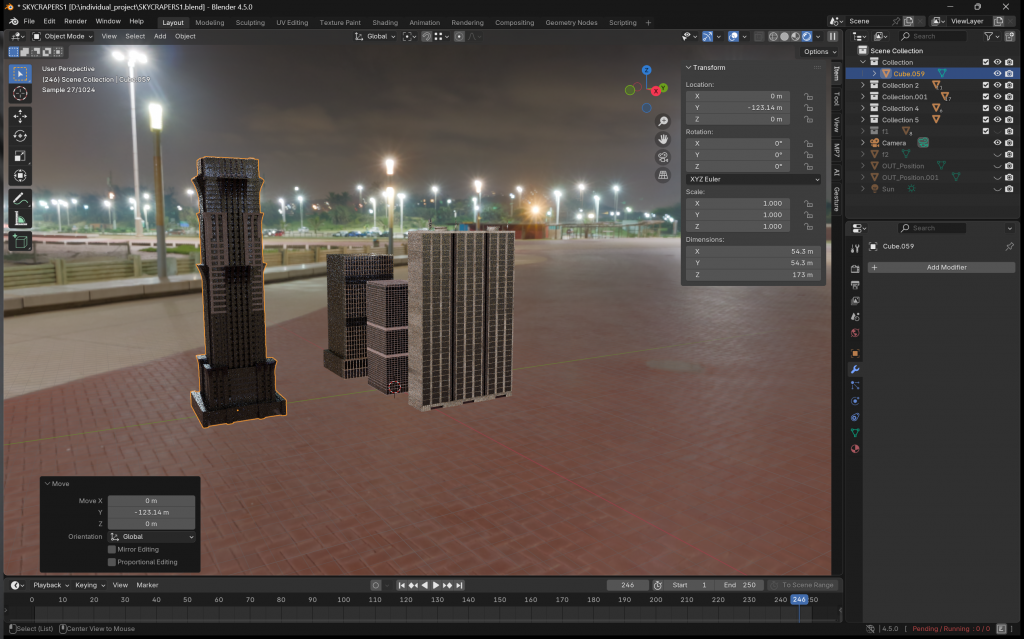Select the Rotate tool in the toolbar
Viewport: 1024px width, 639px height.
[20, 136]
